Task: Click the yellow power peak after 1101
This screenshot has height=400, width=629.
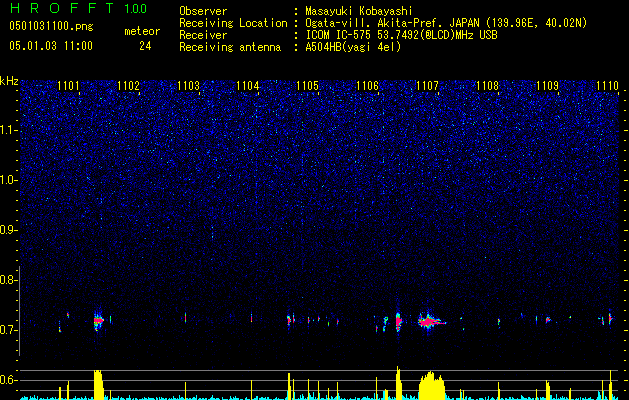Action: tap(98, 384)
